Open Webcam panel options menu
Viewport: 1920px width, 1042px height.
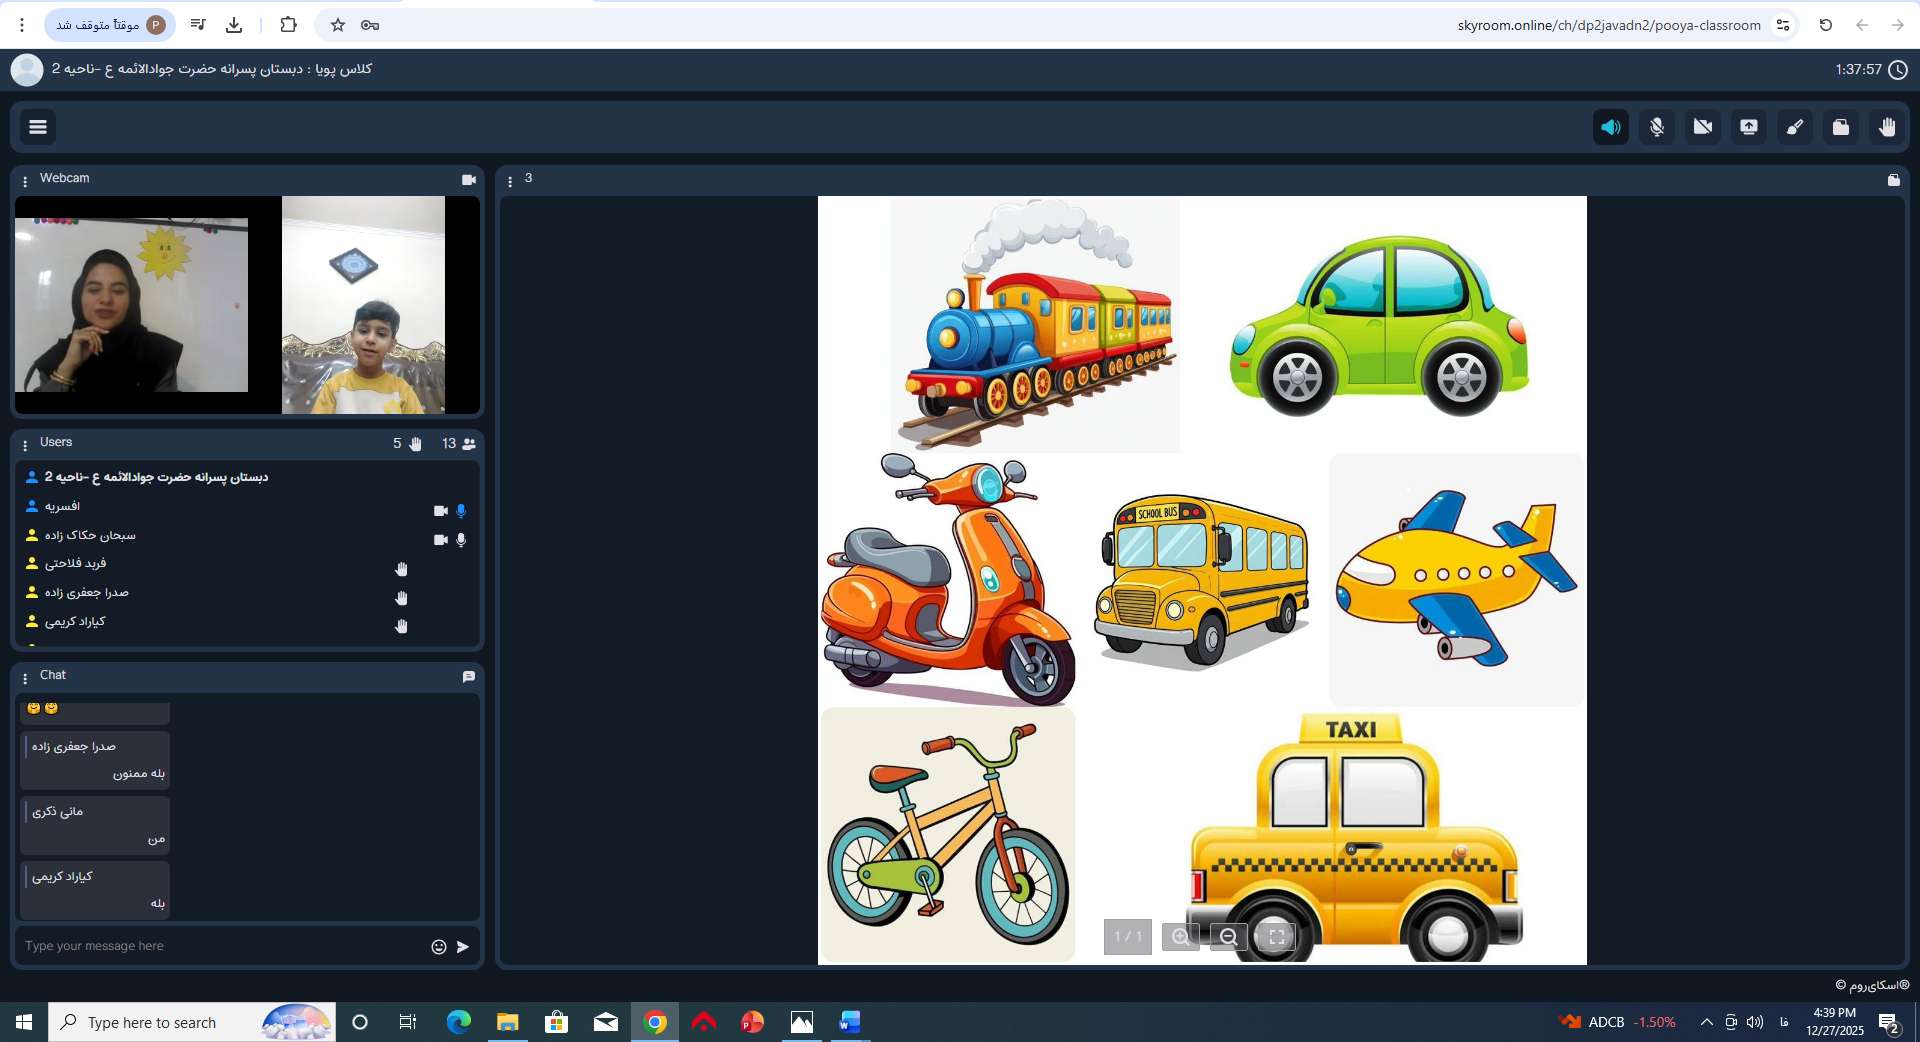click(25, 181)
